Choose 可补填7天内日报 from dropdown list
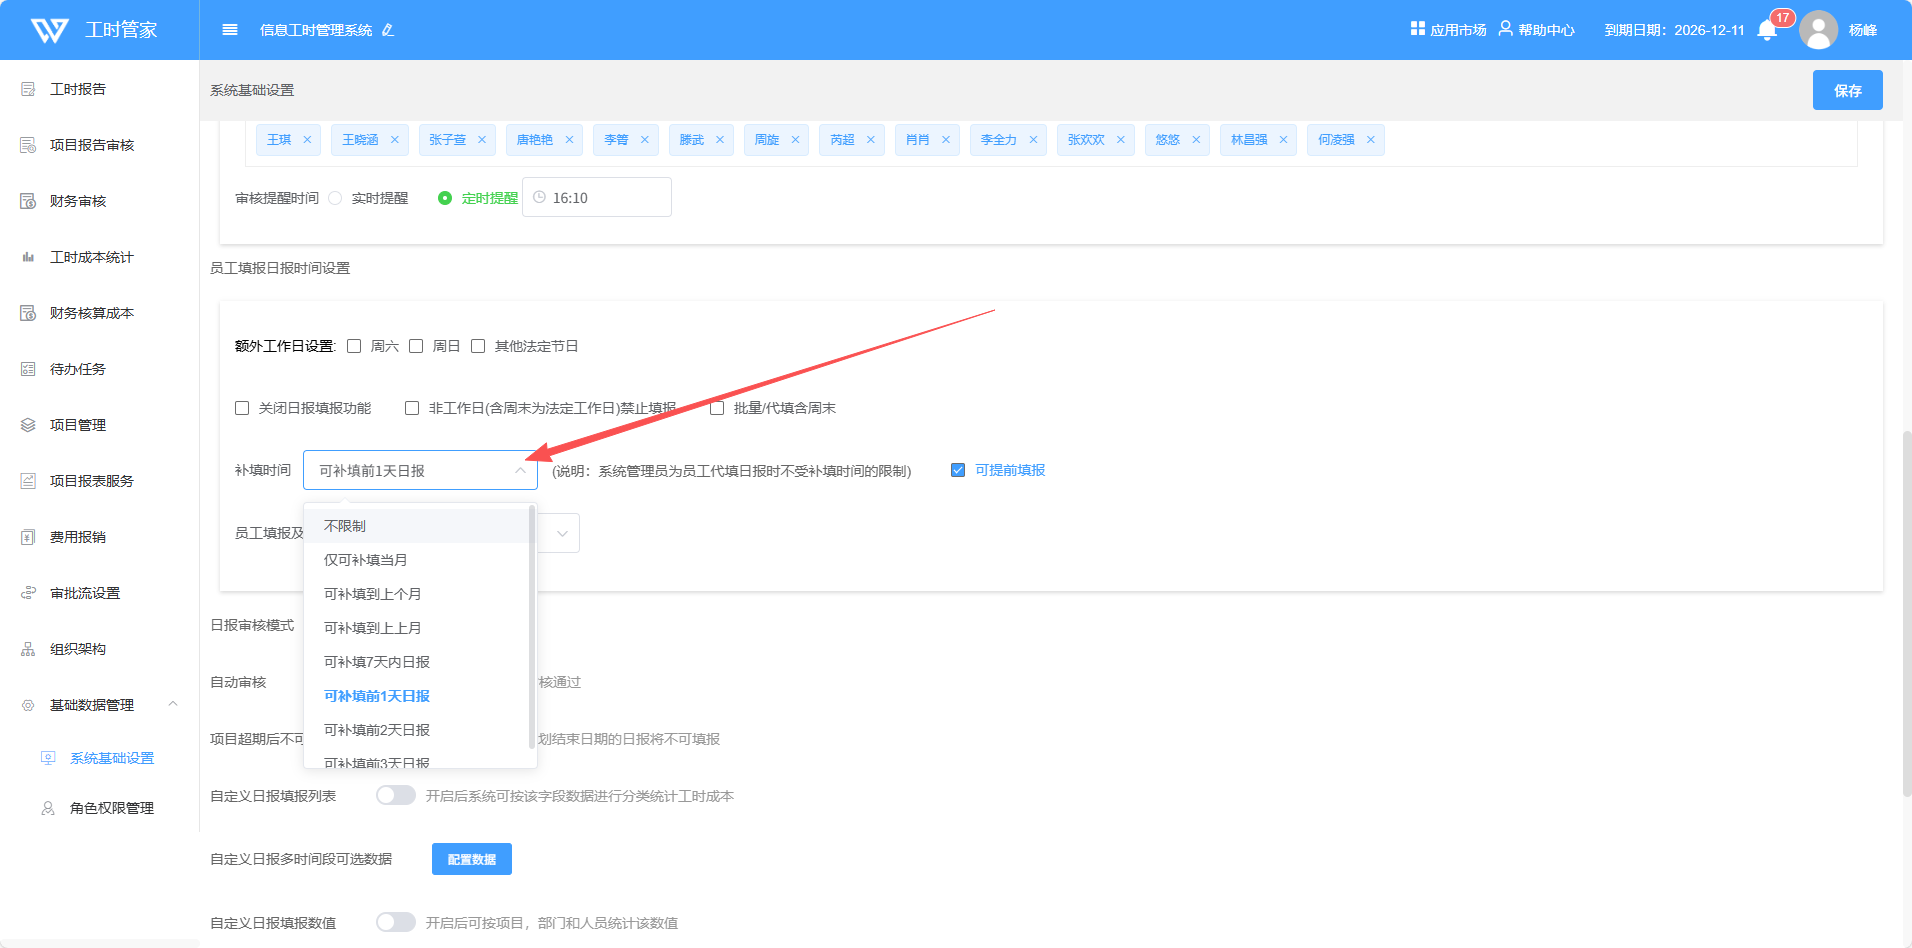 [x=377, y=662]
